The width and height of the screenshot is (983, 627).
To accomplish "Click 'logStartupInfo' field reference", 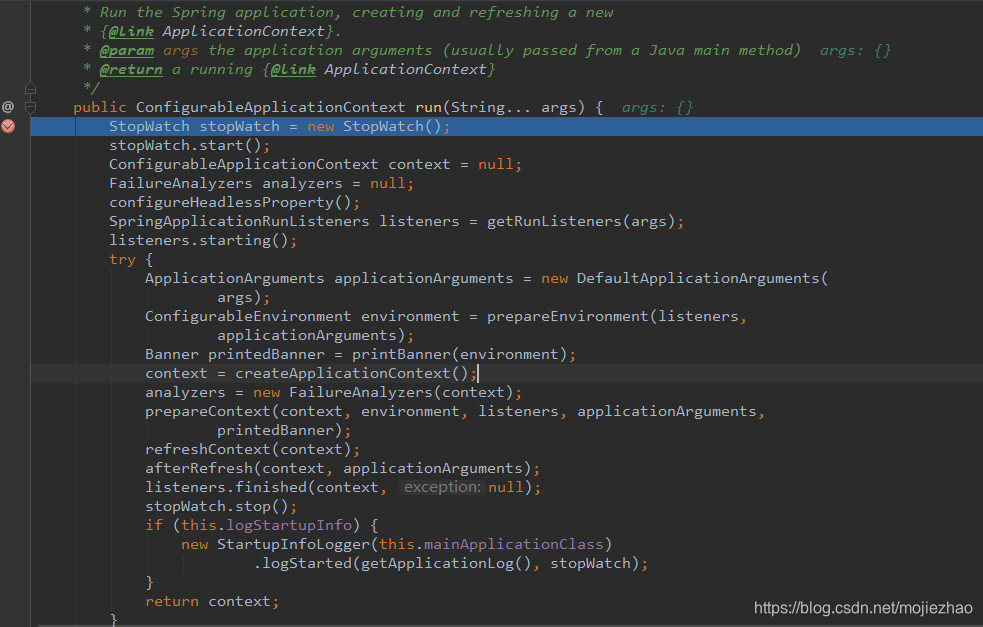I will 289,525.
